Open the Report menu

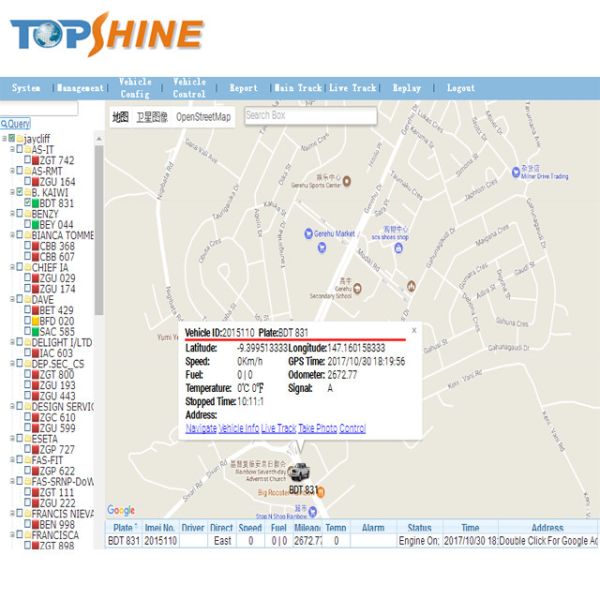tap(243, 88)
